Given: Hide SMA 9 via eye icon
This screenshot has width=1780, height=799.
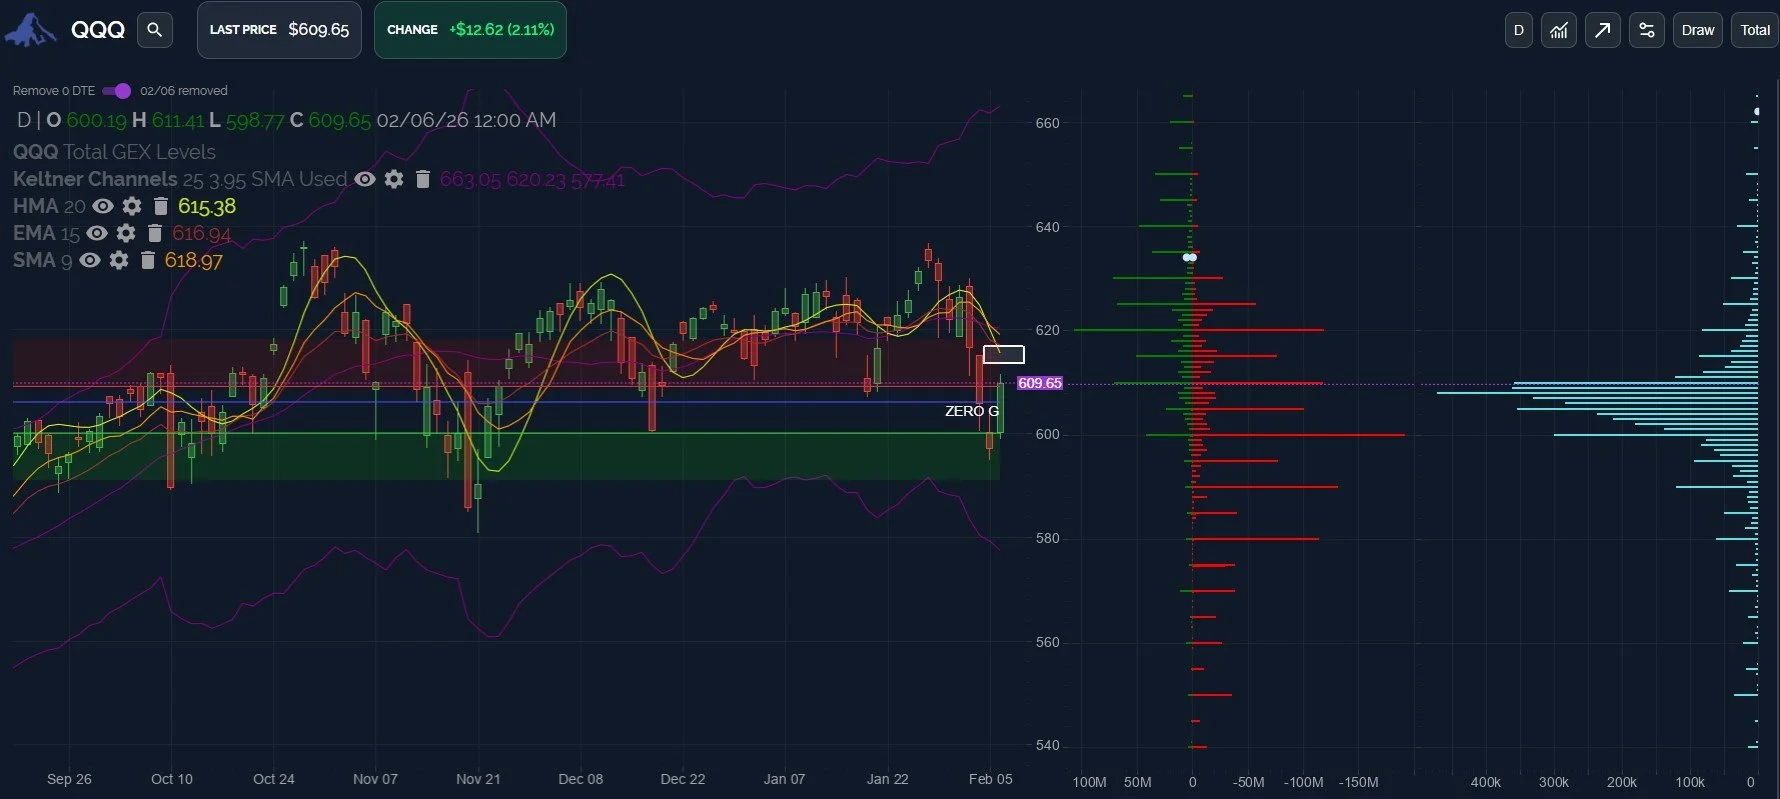Looking at the screenshot, I should click(x=89, y=260).
